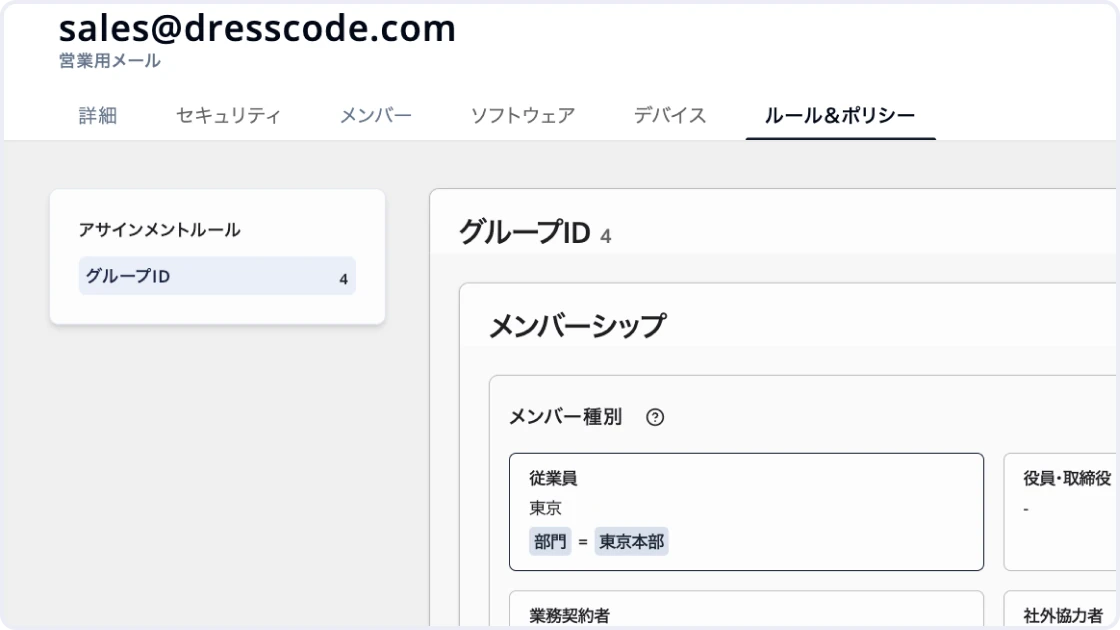Screen dimensions: 1120x630
Task: Click the アサインメントルール heading
Action: tap(159, 230)
